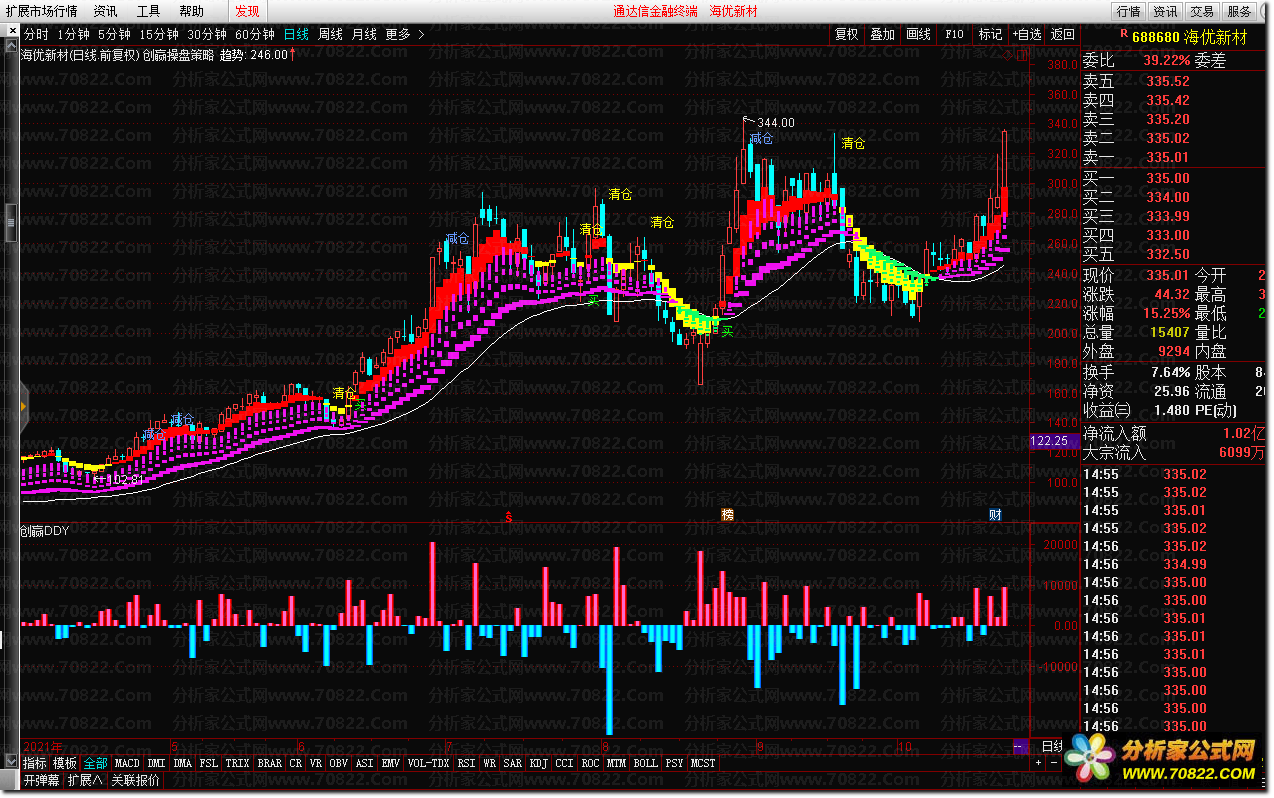Switch to the BOLL indicator

pos(646,763)
